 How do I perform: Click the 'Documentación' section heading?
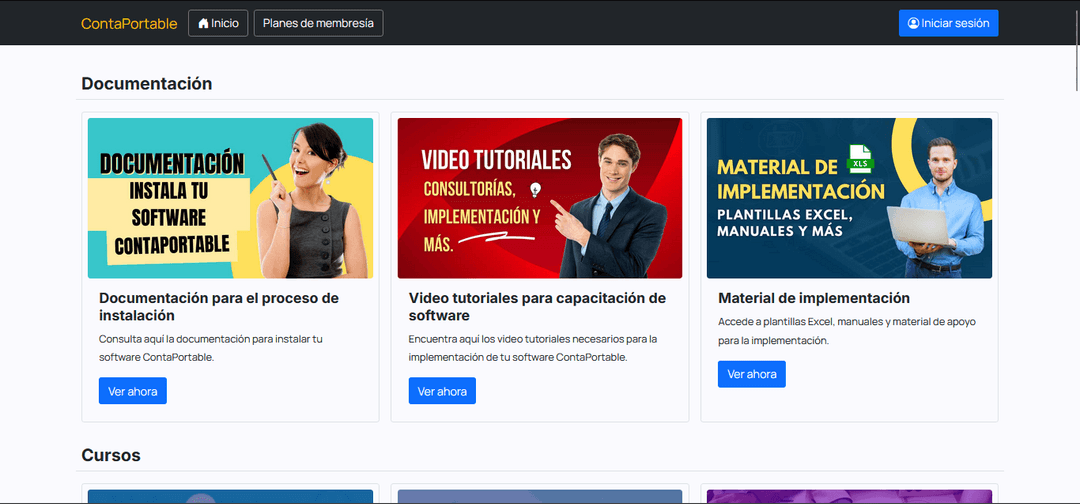click(x=147, y=83)
